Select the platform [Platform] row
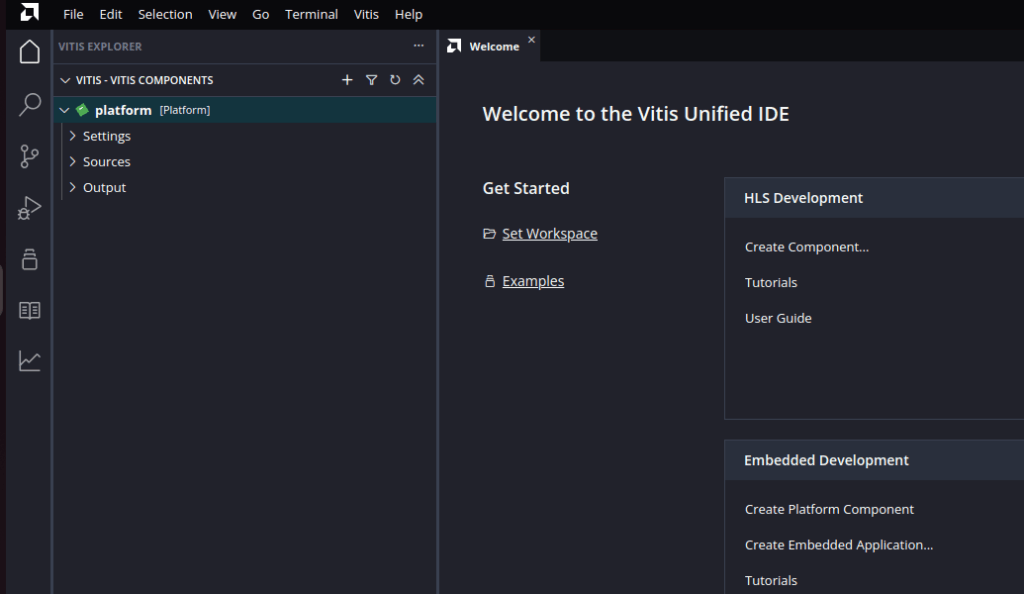The image size is (1024, 594). tap(245, 110)
